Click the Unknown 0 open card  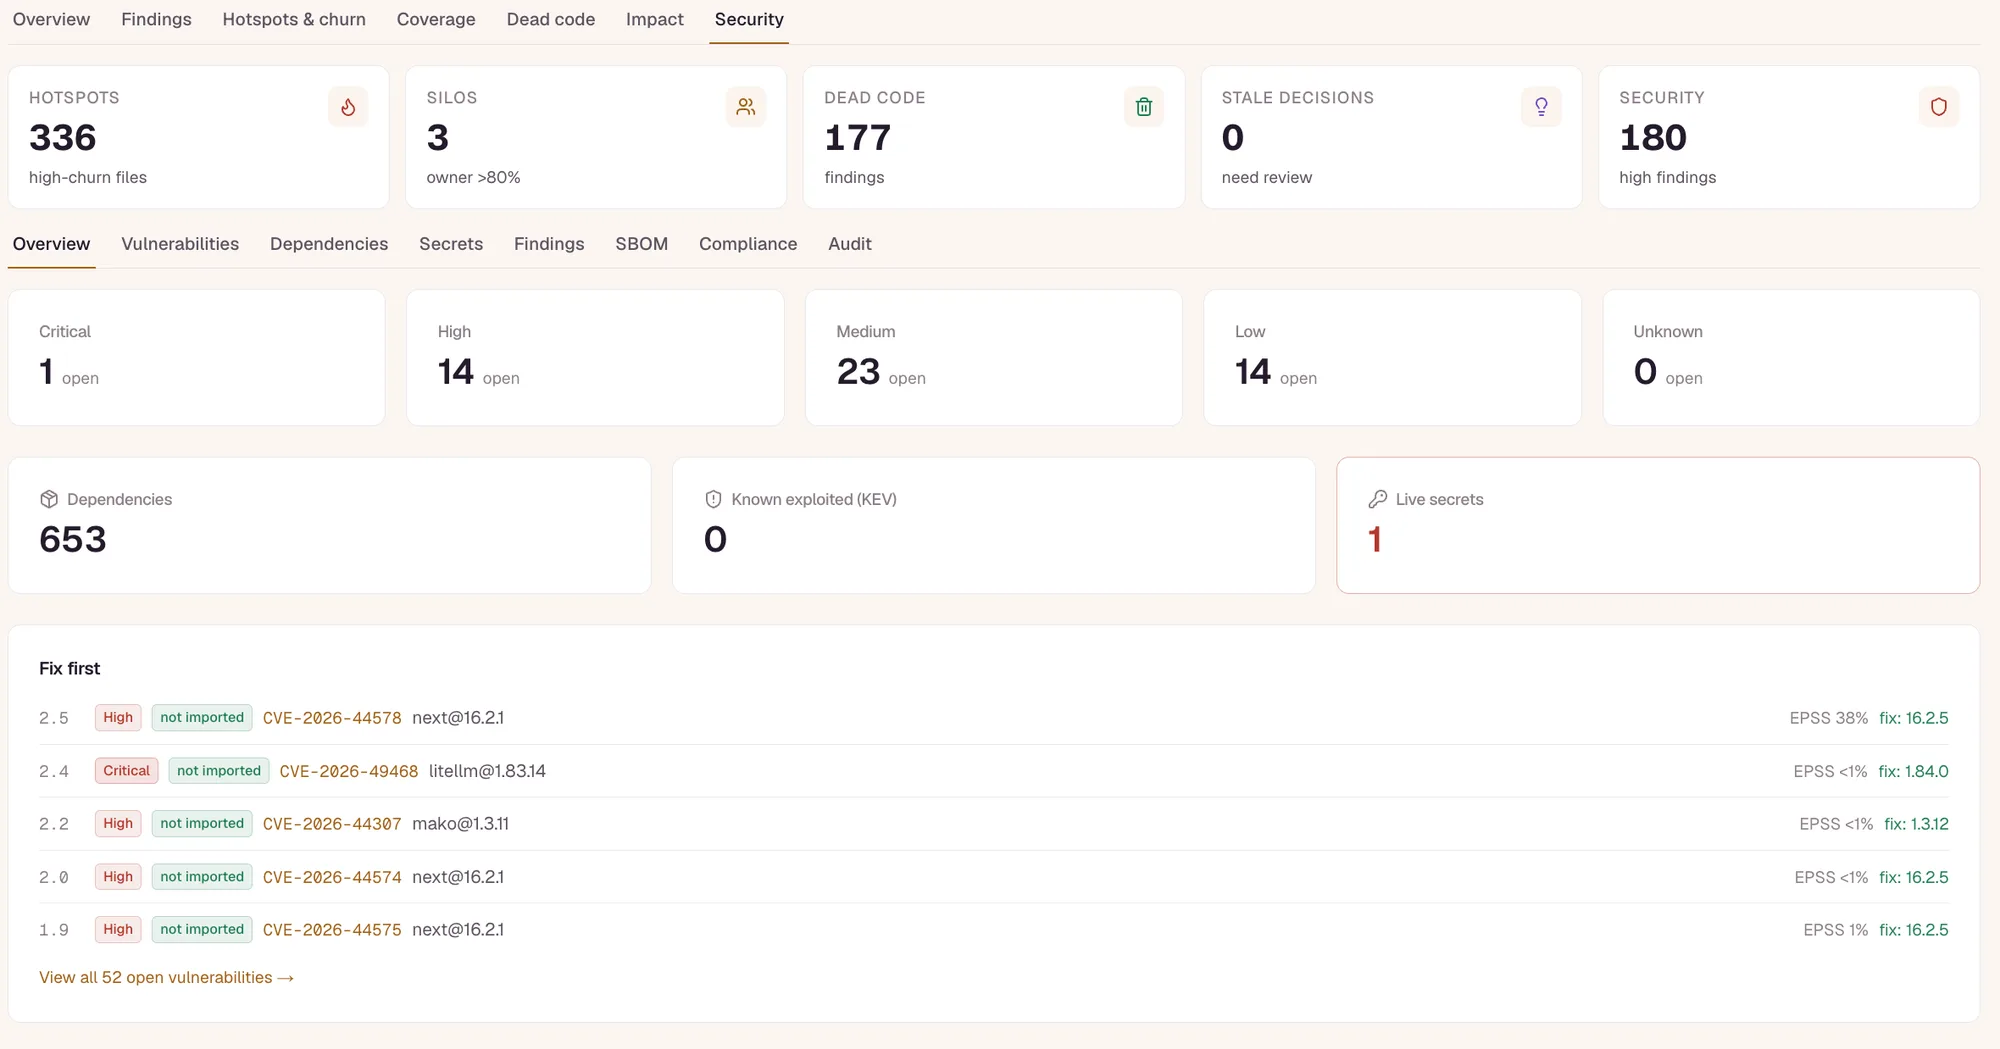[1791, 358]
